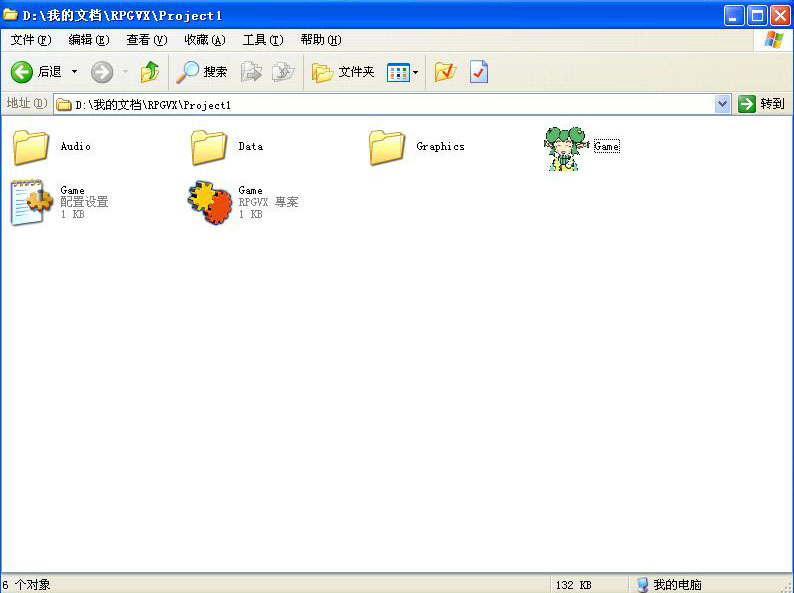Select the Audio folder icon
Image resolution: width=794 pixels, height=593 pixels.
click(31, 147)
